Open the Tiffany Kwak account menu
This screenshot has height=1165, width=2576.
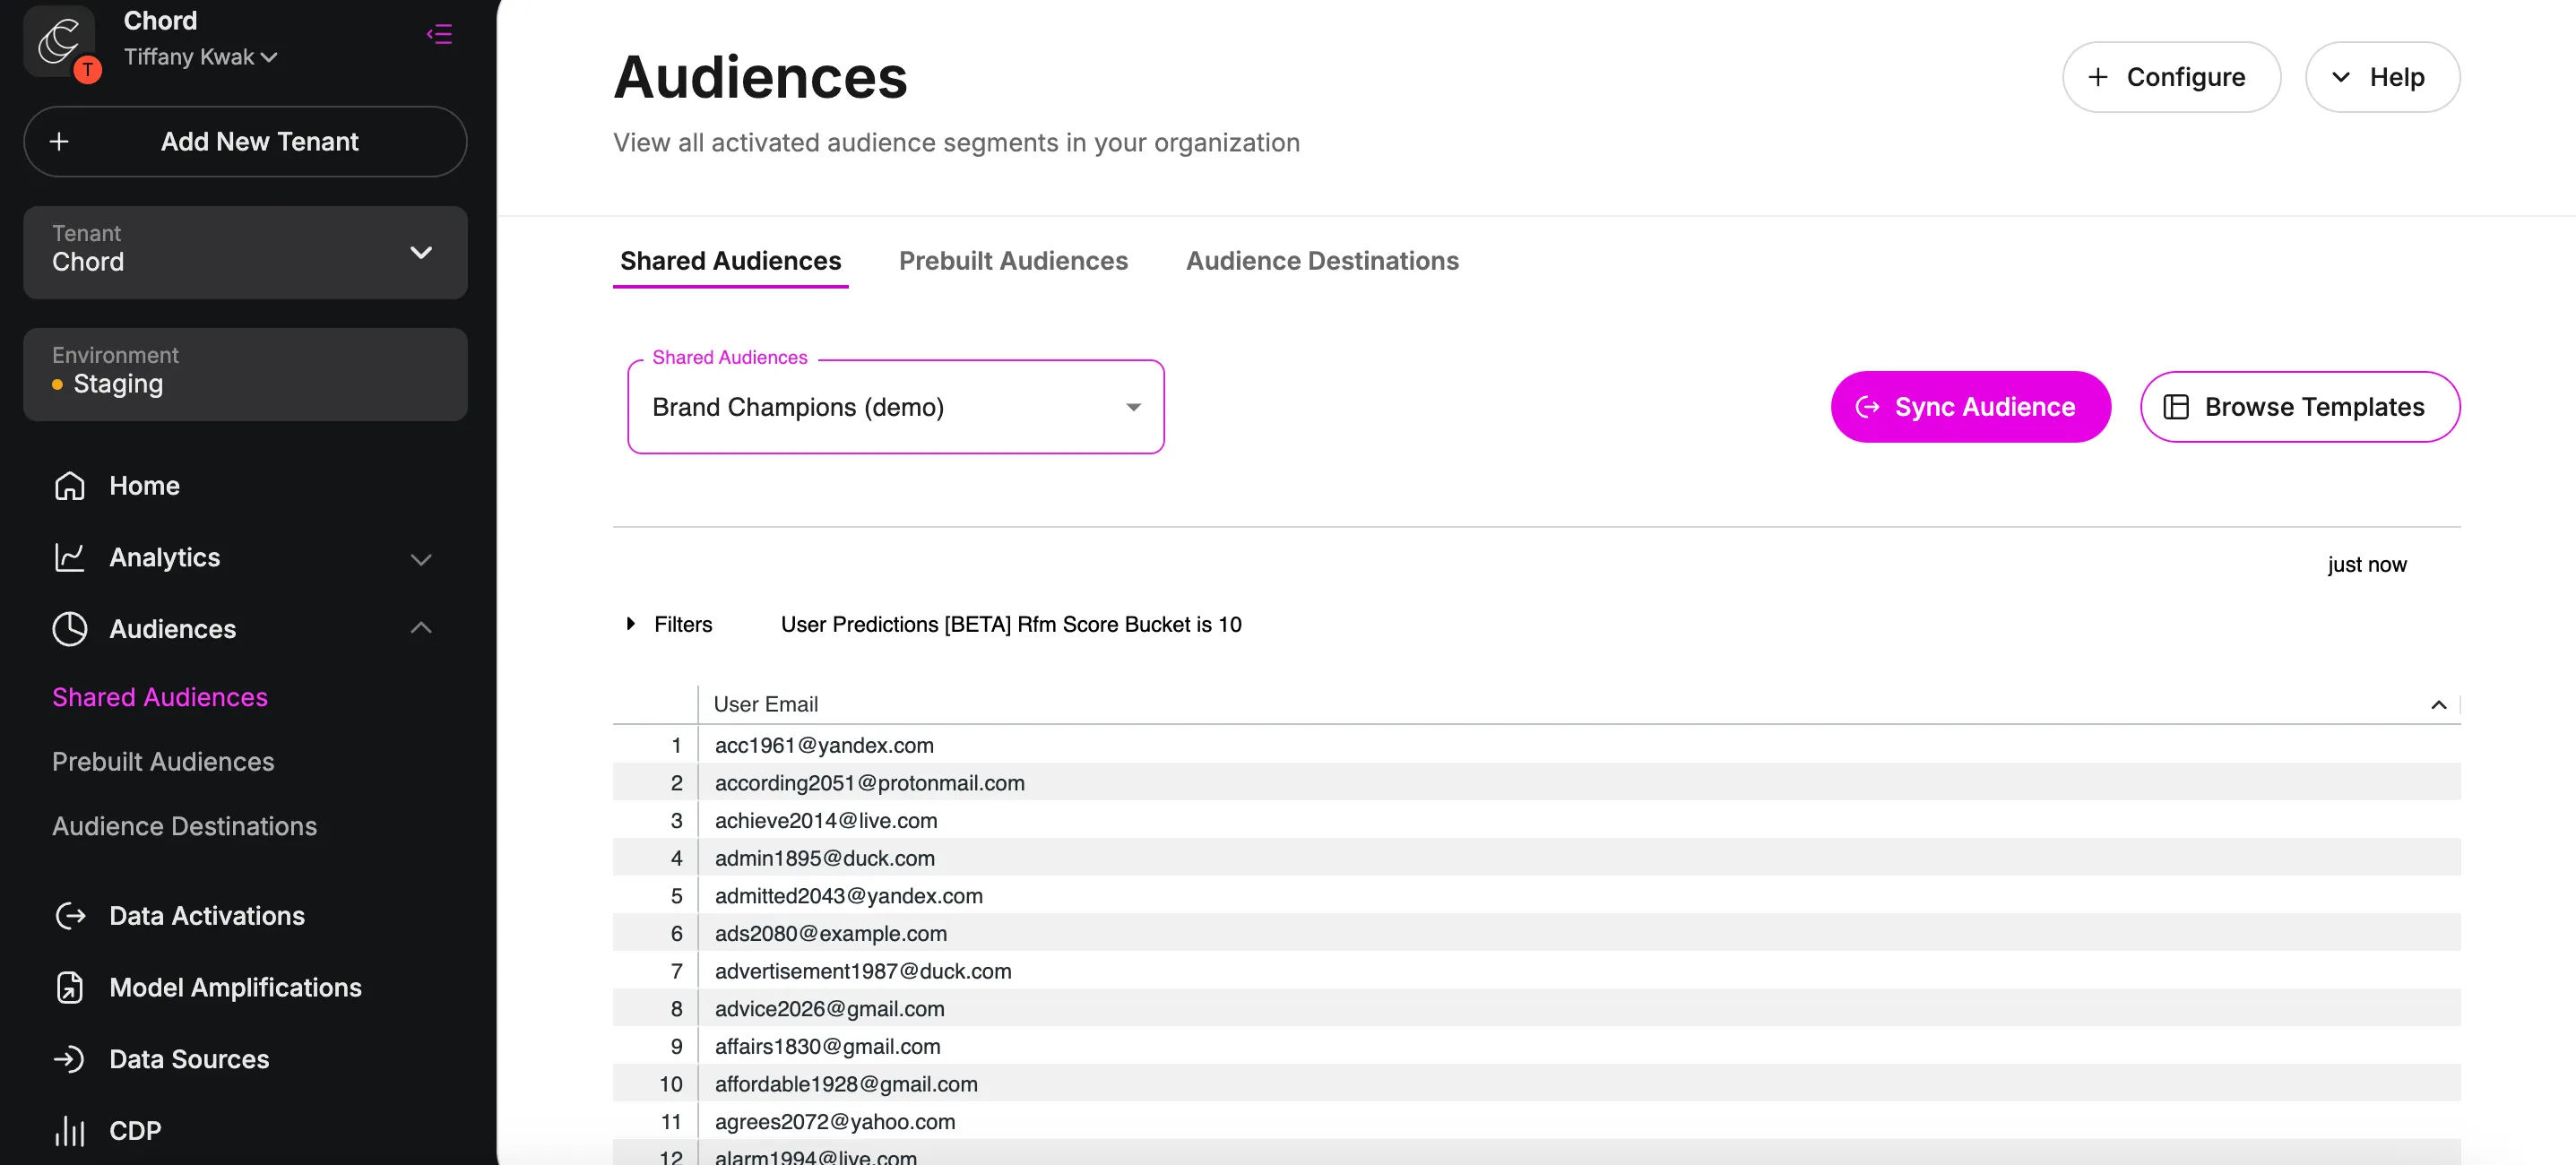click(200, 57)
